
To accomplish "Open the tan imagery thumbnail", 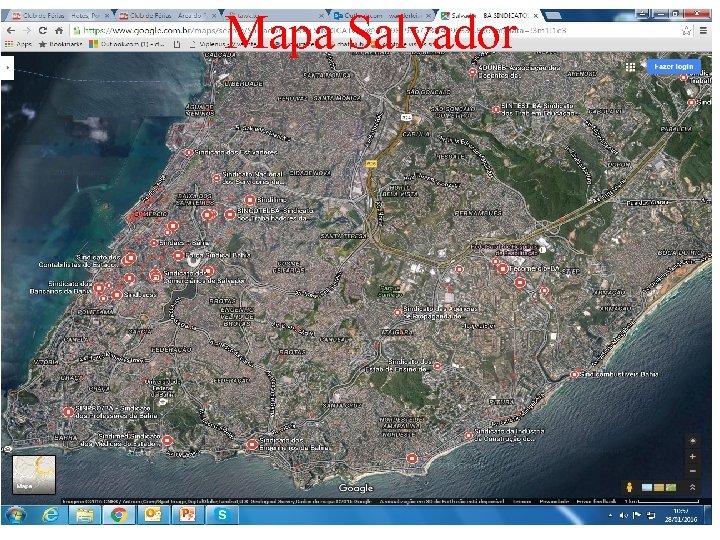I will tap(658, 487).
